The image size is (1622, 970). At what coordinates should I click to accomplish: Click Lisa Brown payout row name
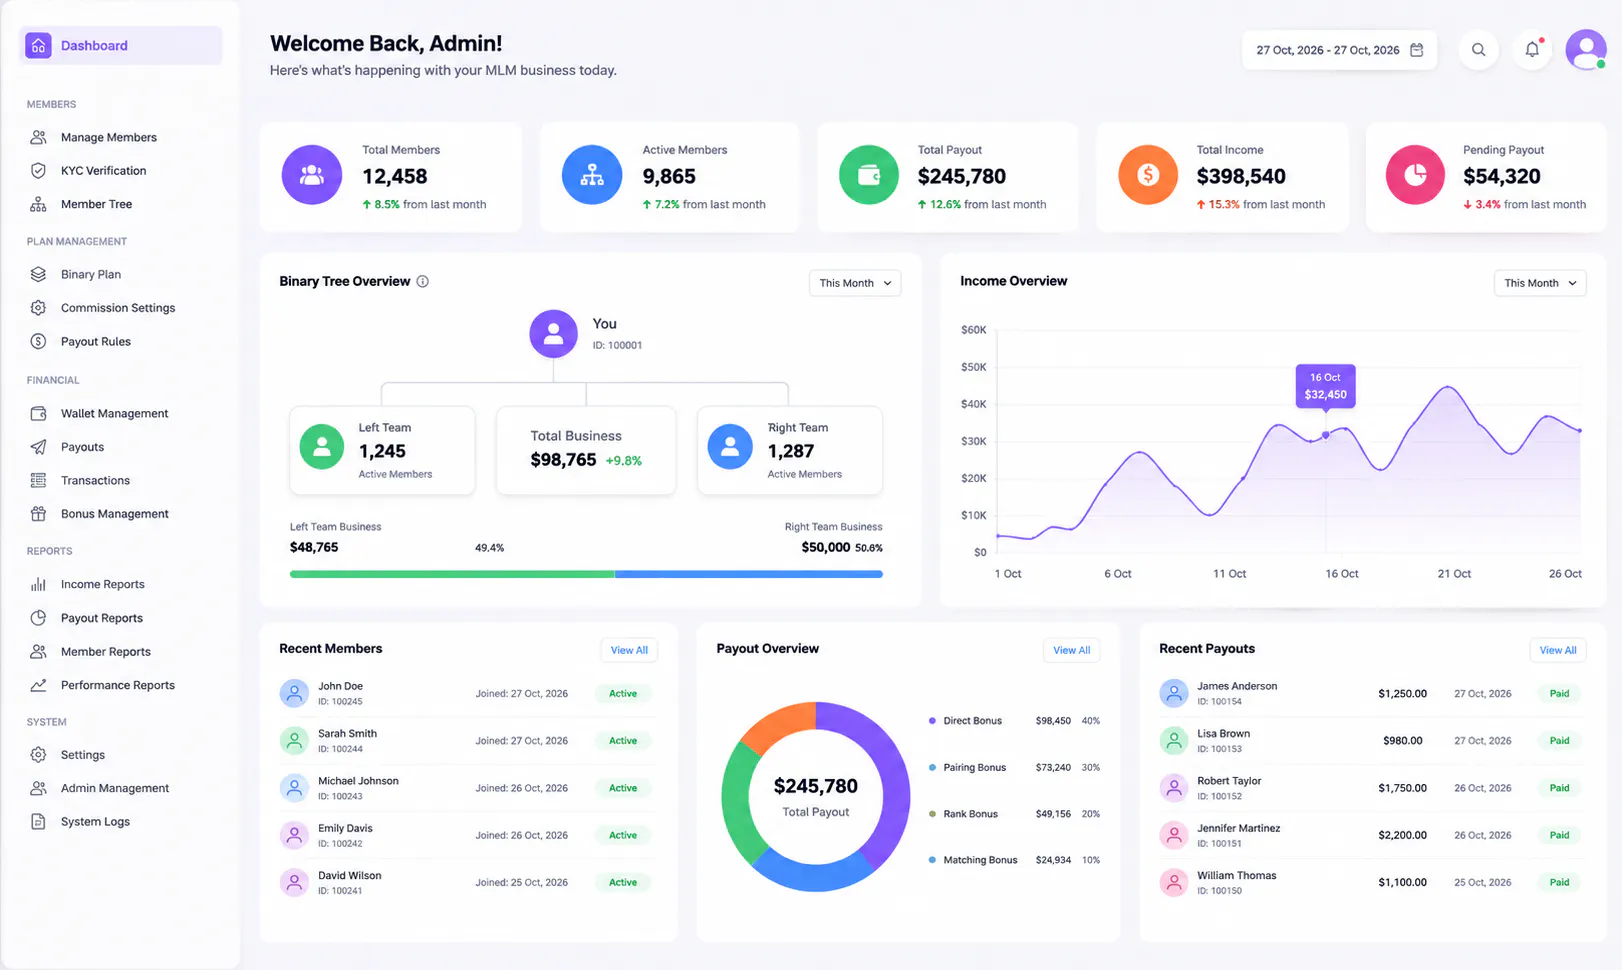click(x=1223, y=733)
